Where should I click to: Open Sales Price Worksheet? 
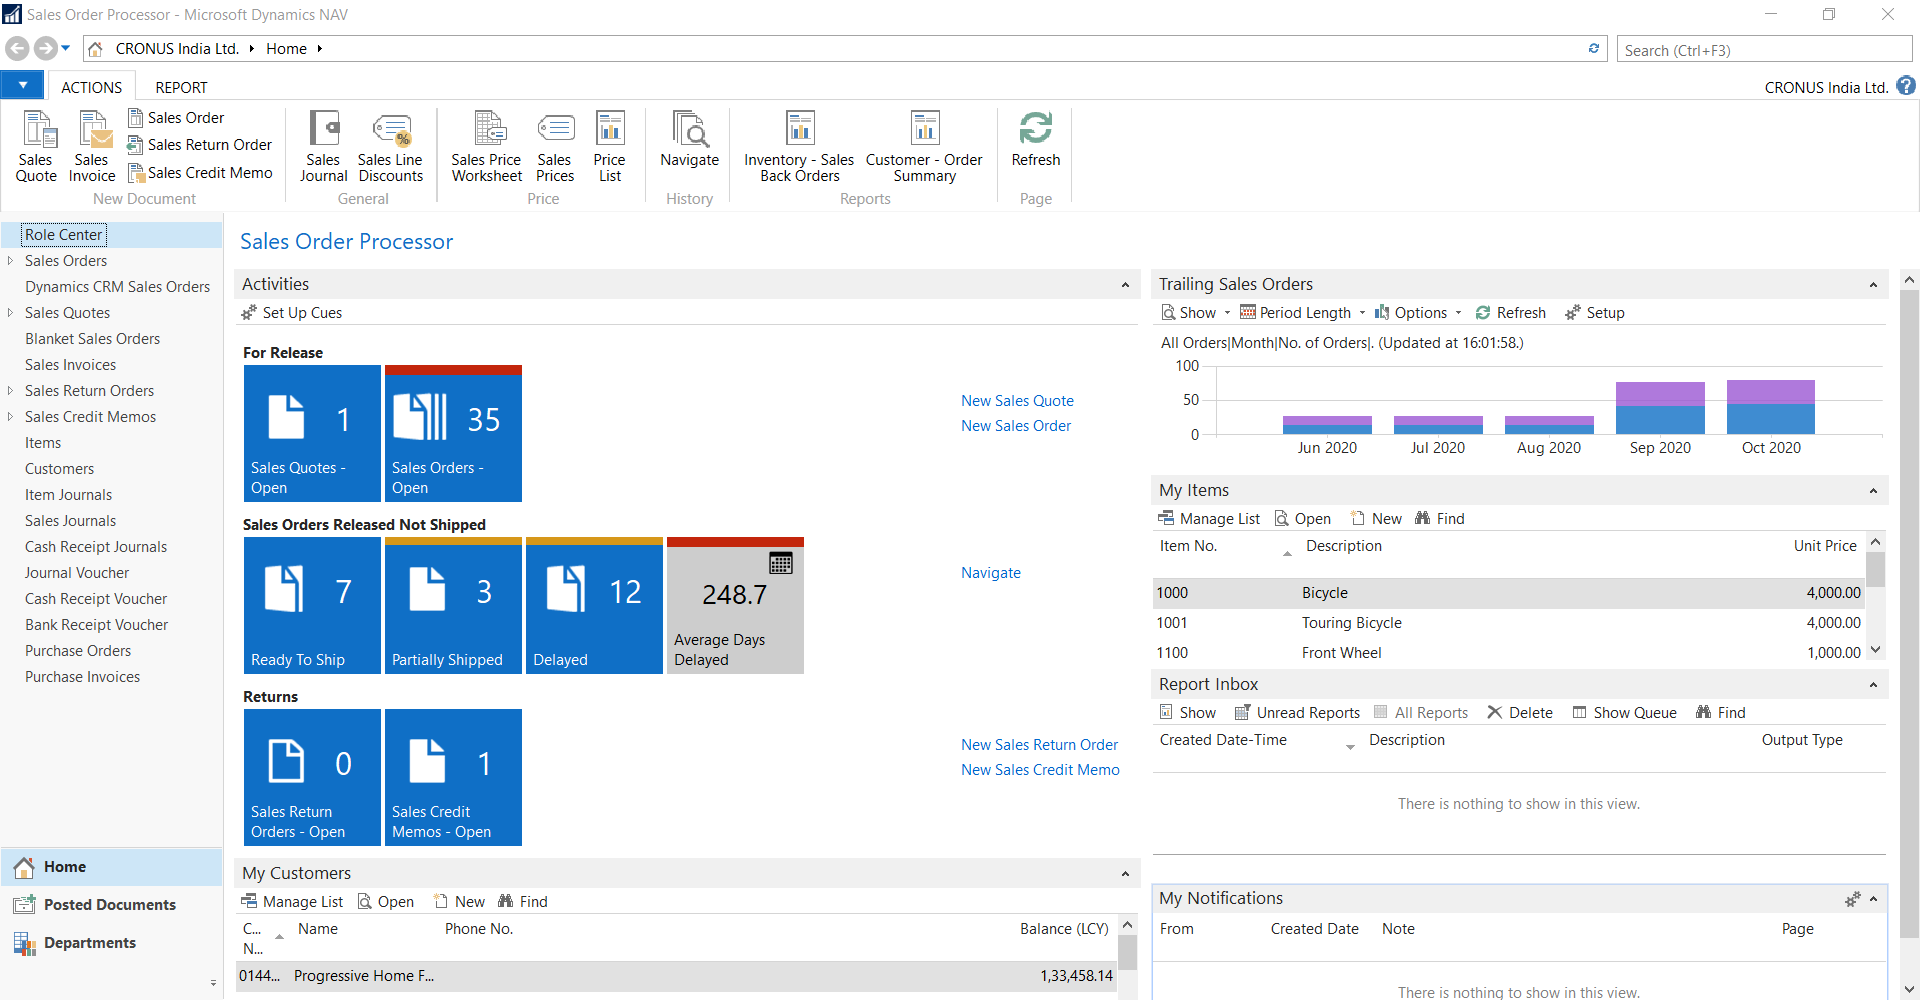(486, 146)
